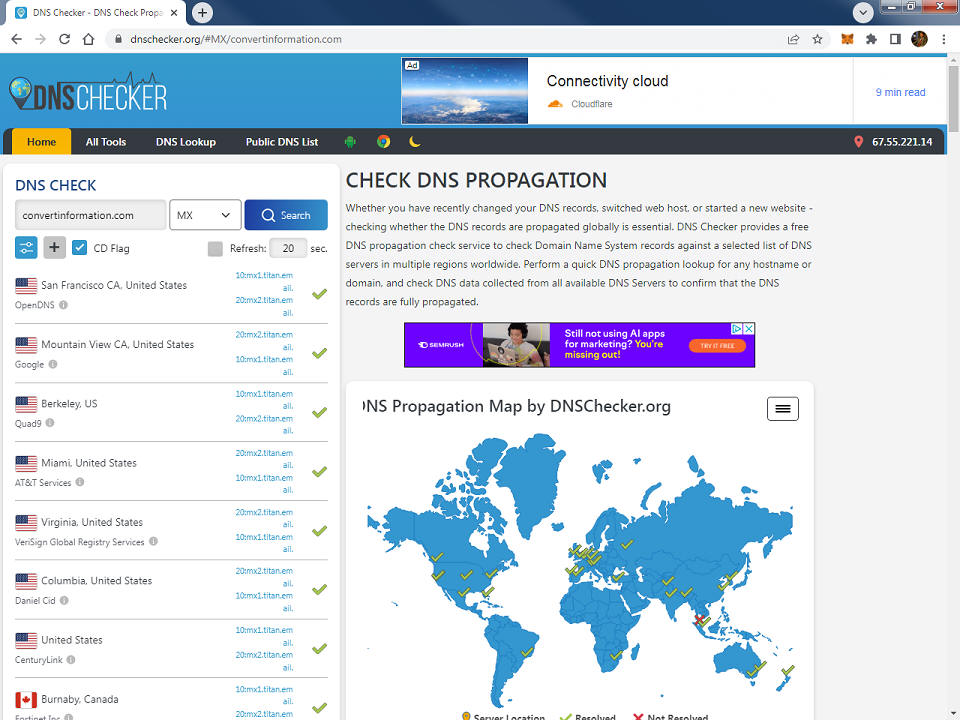The image size is (960, 720).
Task: Open the Android app link icon
Action: click(x=350, y=142)
